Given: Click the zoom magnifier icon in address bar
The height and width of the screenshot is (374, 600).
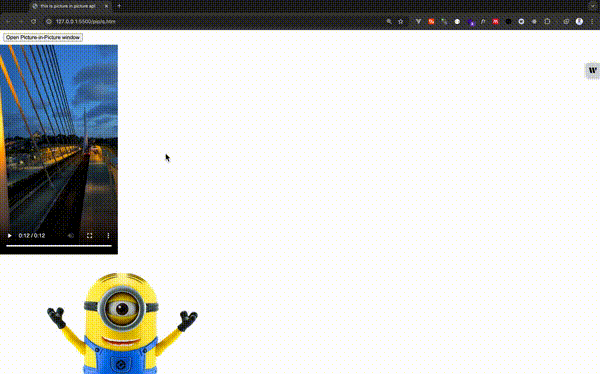Looking at the screenshot, I should click(389, 21).
